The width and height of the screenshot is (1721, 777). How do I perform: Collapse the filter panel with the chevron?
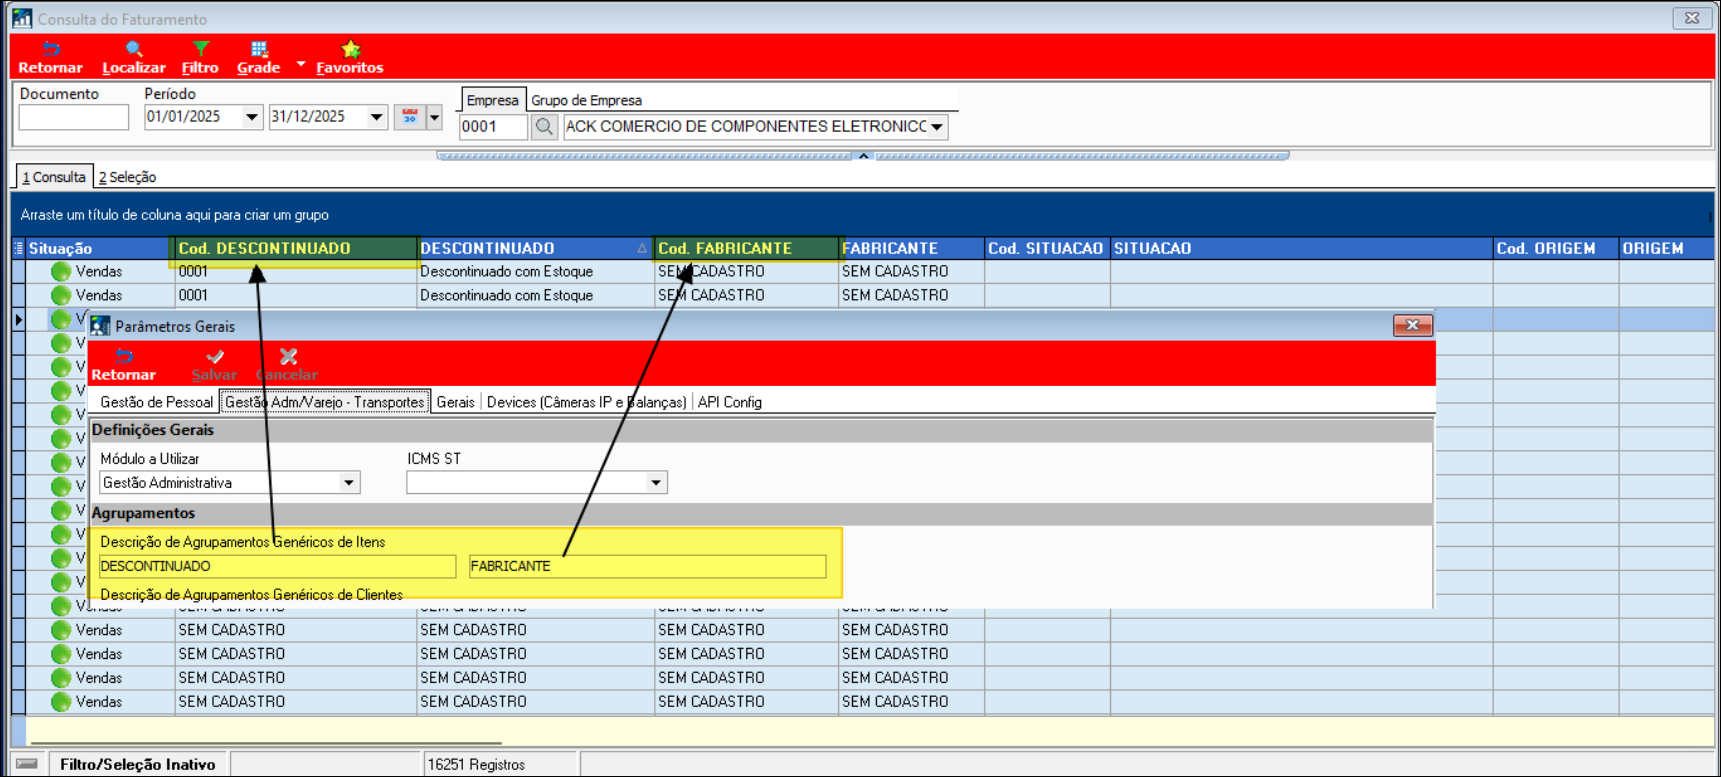pos(863,156)
